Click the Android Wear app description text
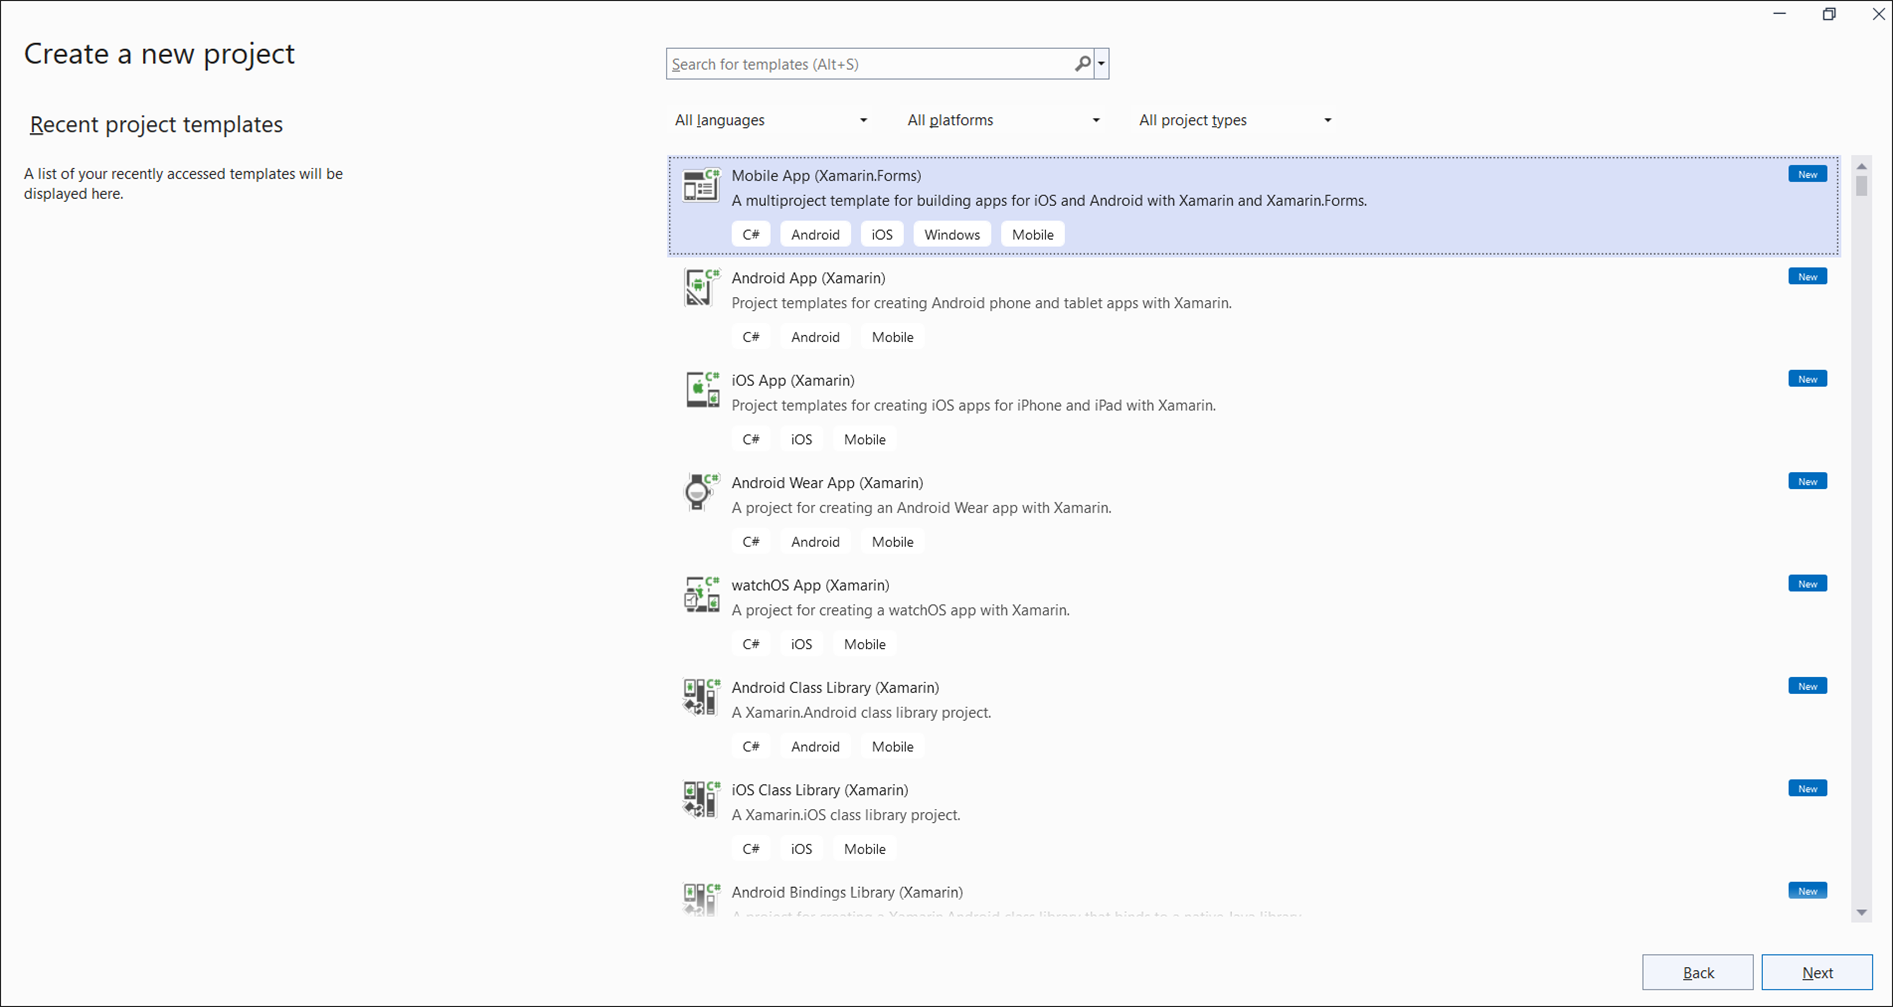This screenshot has width=1893, height=1007. coord(921,508)
